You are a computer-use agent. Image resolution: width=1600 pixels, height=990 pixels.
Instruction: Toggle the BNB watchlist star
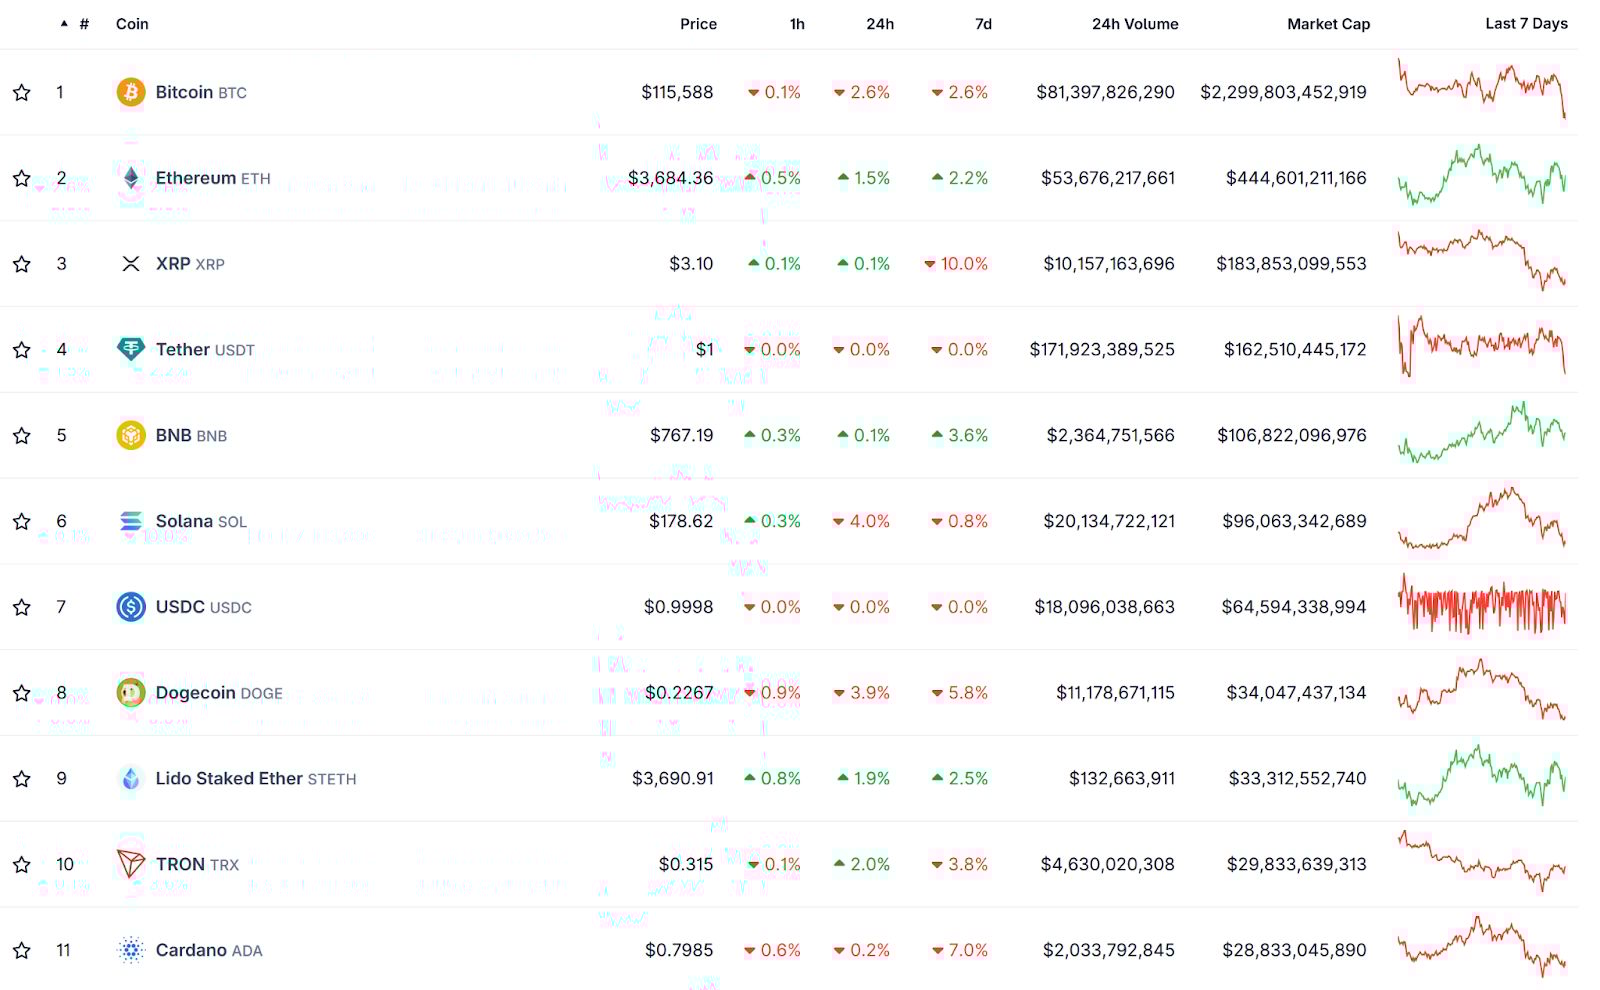[x=21, y=435]
